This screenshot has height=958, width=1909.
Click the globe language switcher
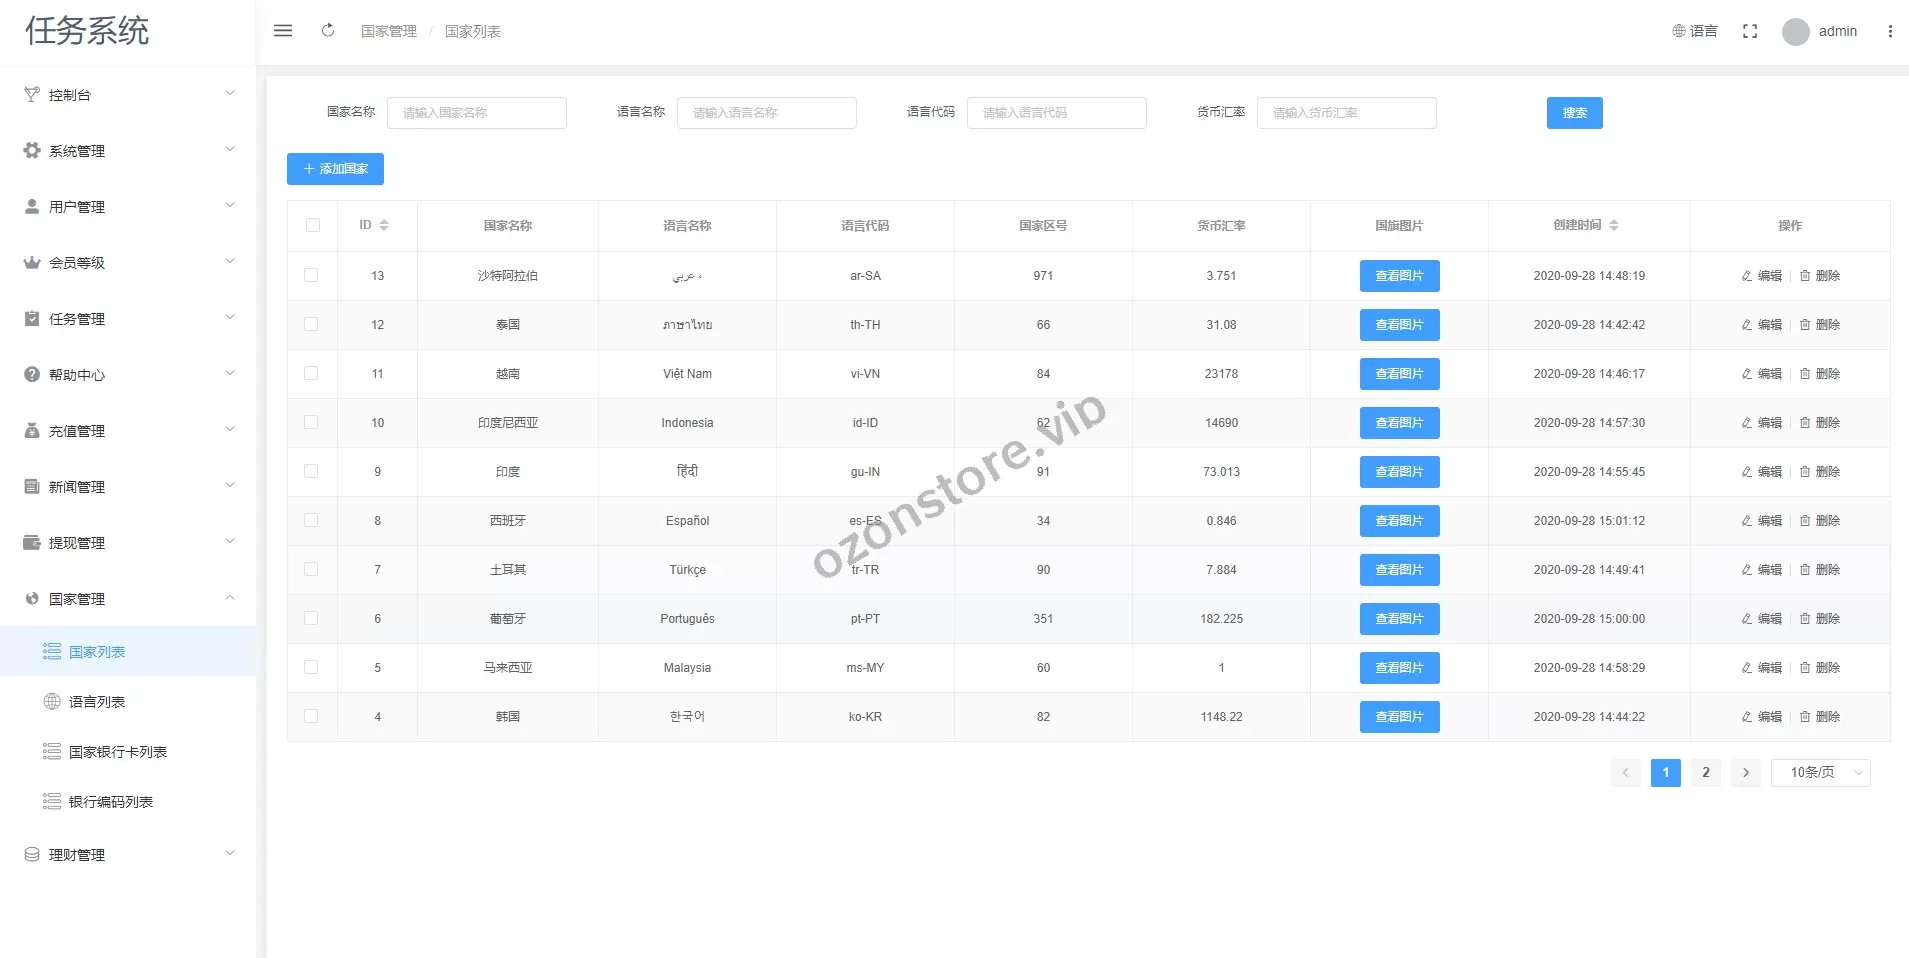[x=1694, y=31]
